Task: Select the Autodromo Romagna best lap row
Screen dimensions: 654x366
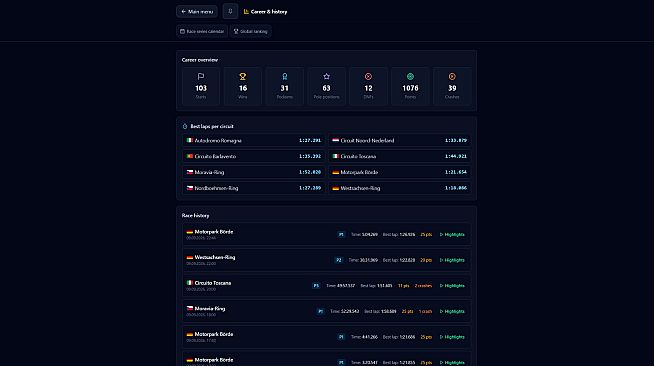Action: coord(254,140)
